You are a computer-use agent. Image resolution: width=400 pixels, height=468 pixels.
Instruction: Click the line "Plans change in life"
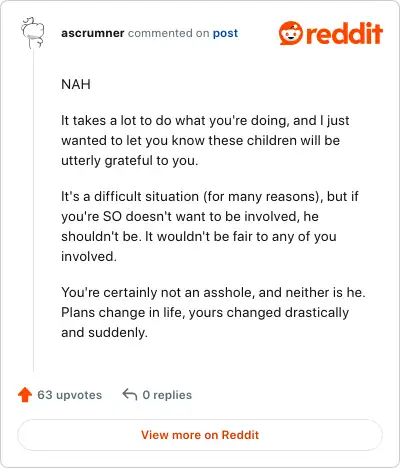(205, 313)
